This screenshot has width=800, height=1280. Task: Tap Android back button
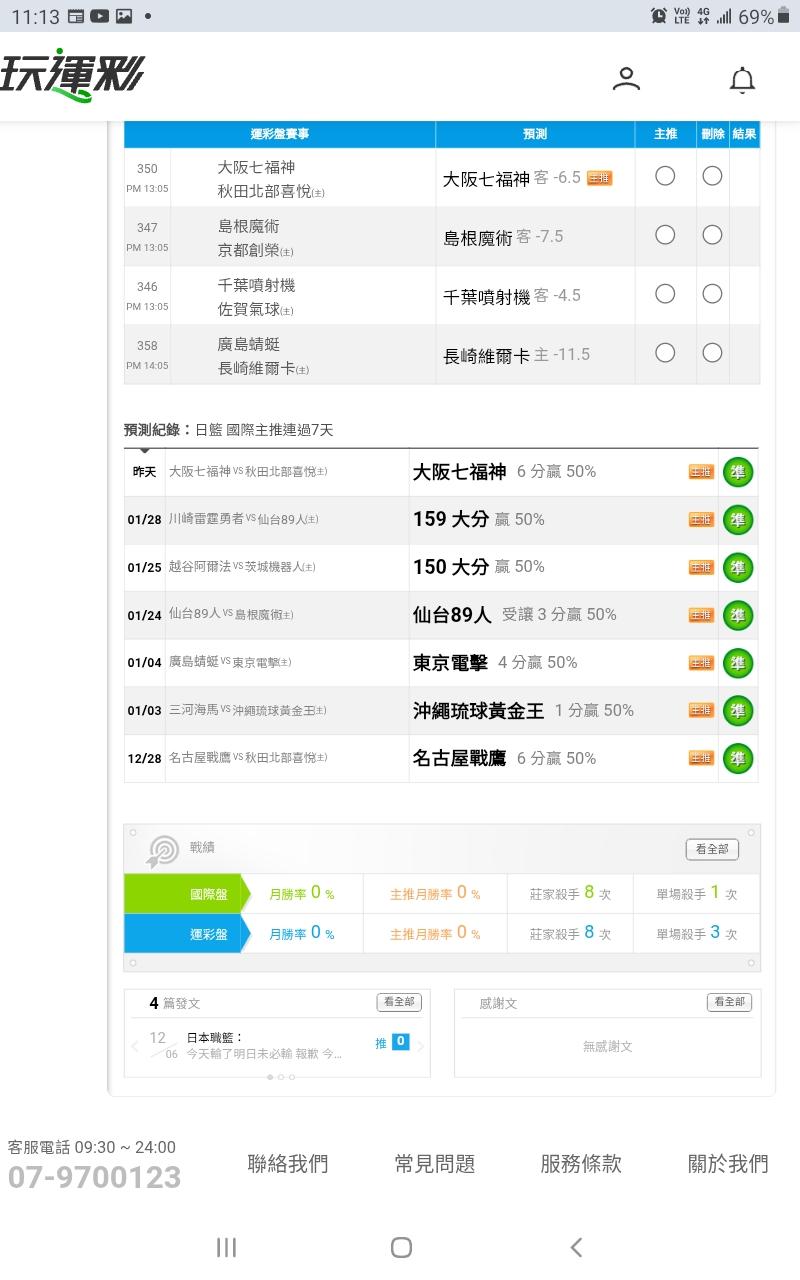click(575, 1247)
